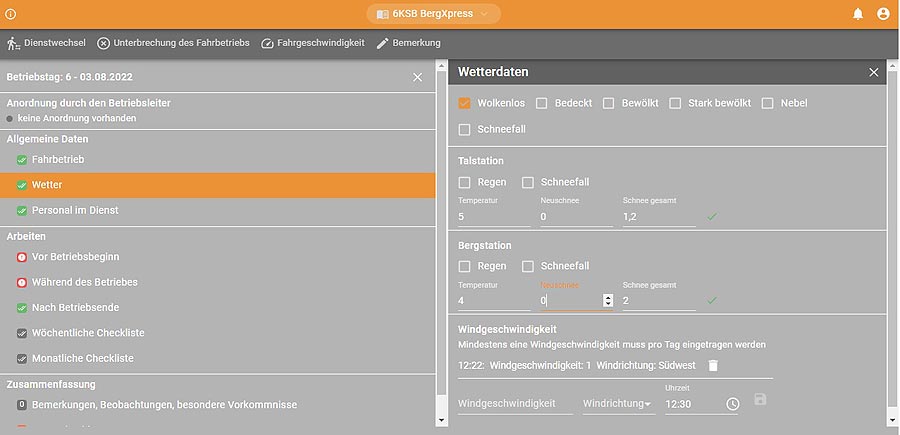Close the Betriebstag panel
This screenshot has width=900, height=435.
tap(417, 77)
